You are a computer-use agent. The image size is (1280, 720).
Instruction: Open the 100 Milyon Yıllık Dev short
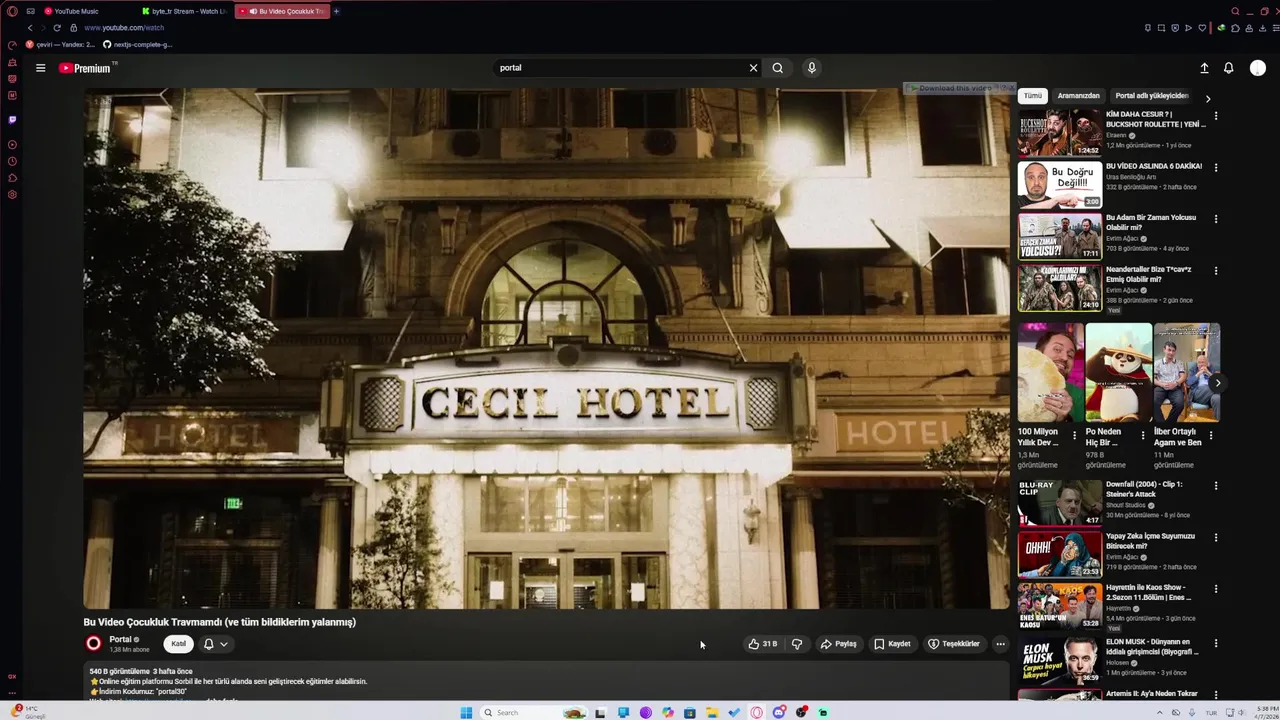pyautogui.click(x=1051, y=372)
